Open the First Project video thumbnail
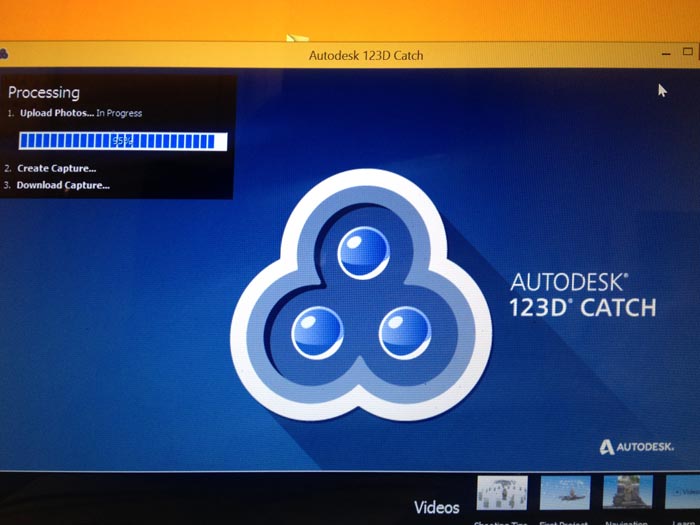 point(565,492)
